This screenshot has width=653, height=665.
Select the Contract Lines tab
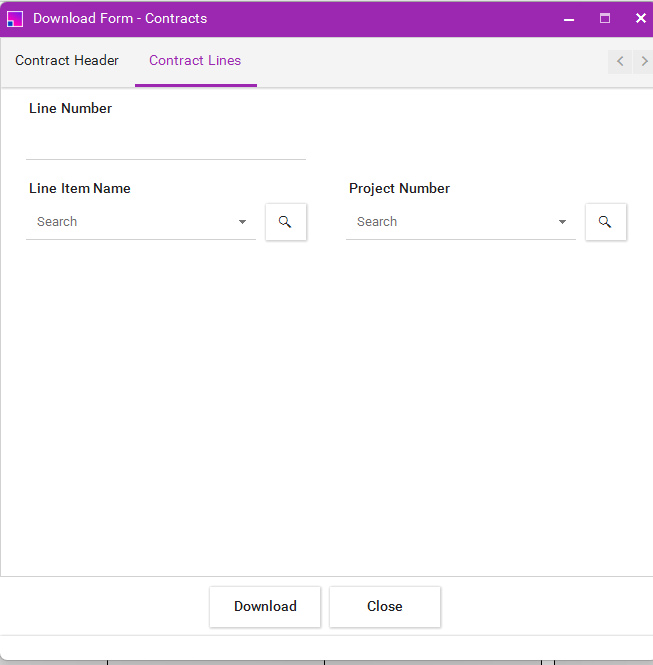(x=195, y=61)
